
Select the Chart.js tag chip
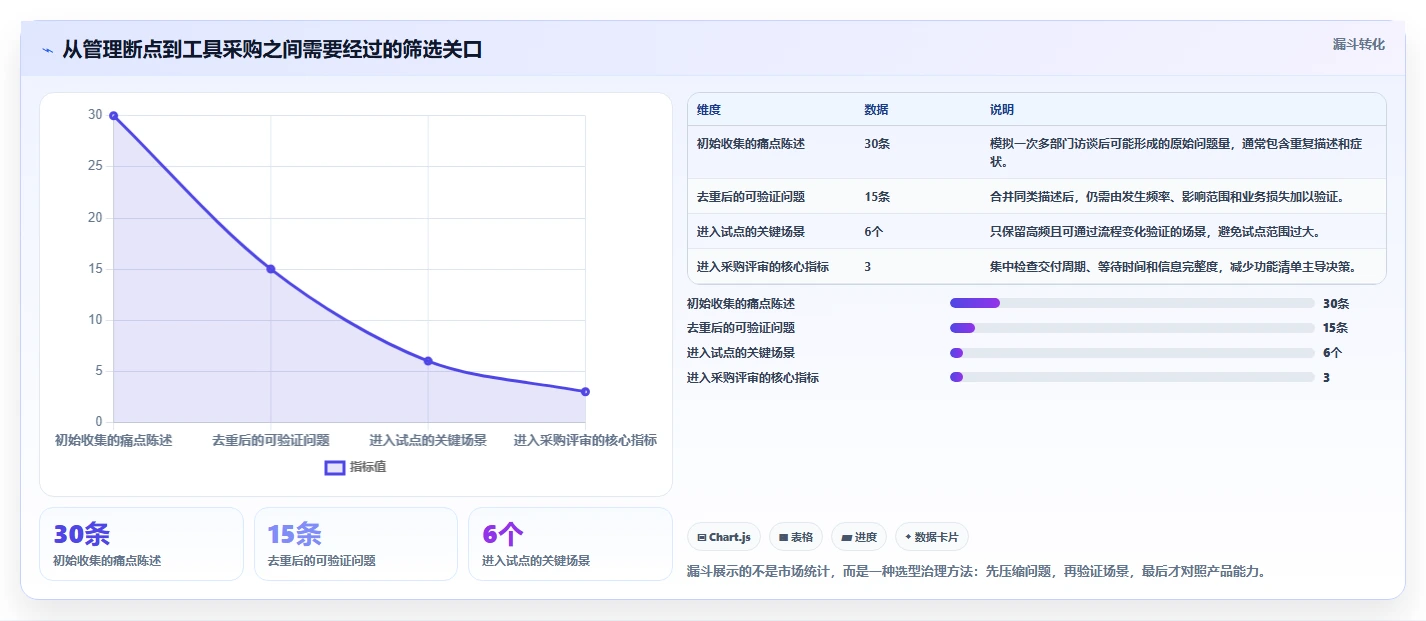(724, 537)
